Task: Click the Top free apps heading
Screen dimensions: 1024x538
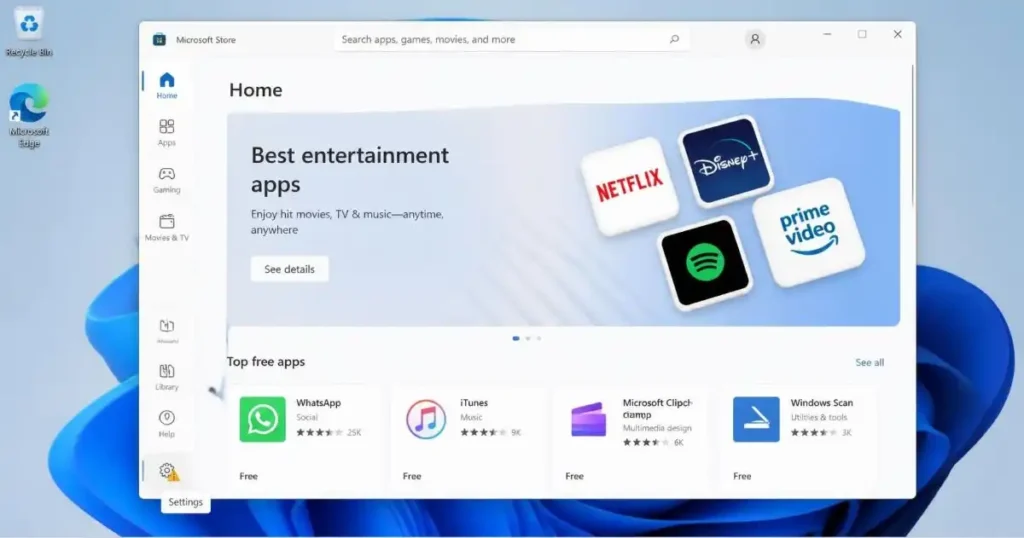Action: (x=266, y=362)
